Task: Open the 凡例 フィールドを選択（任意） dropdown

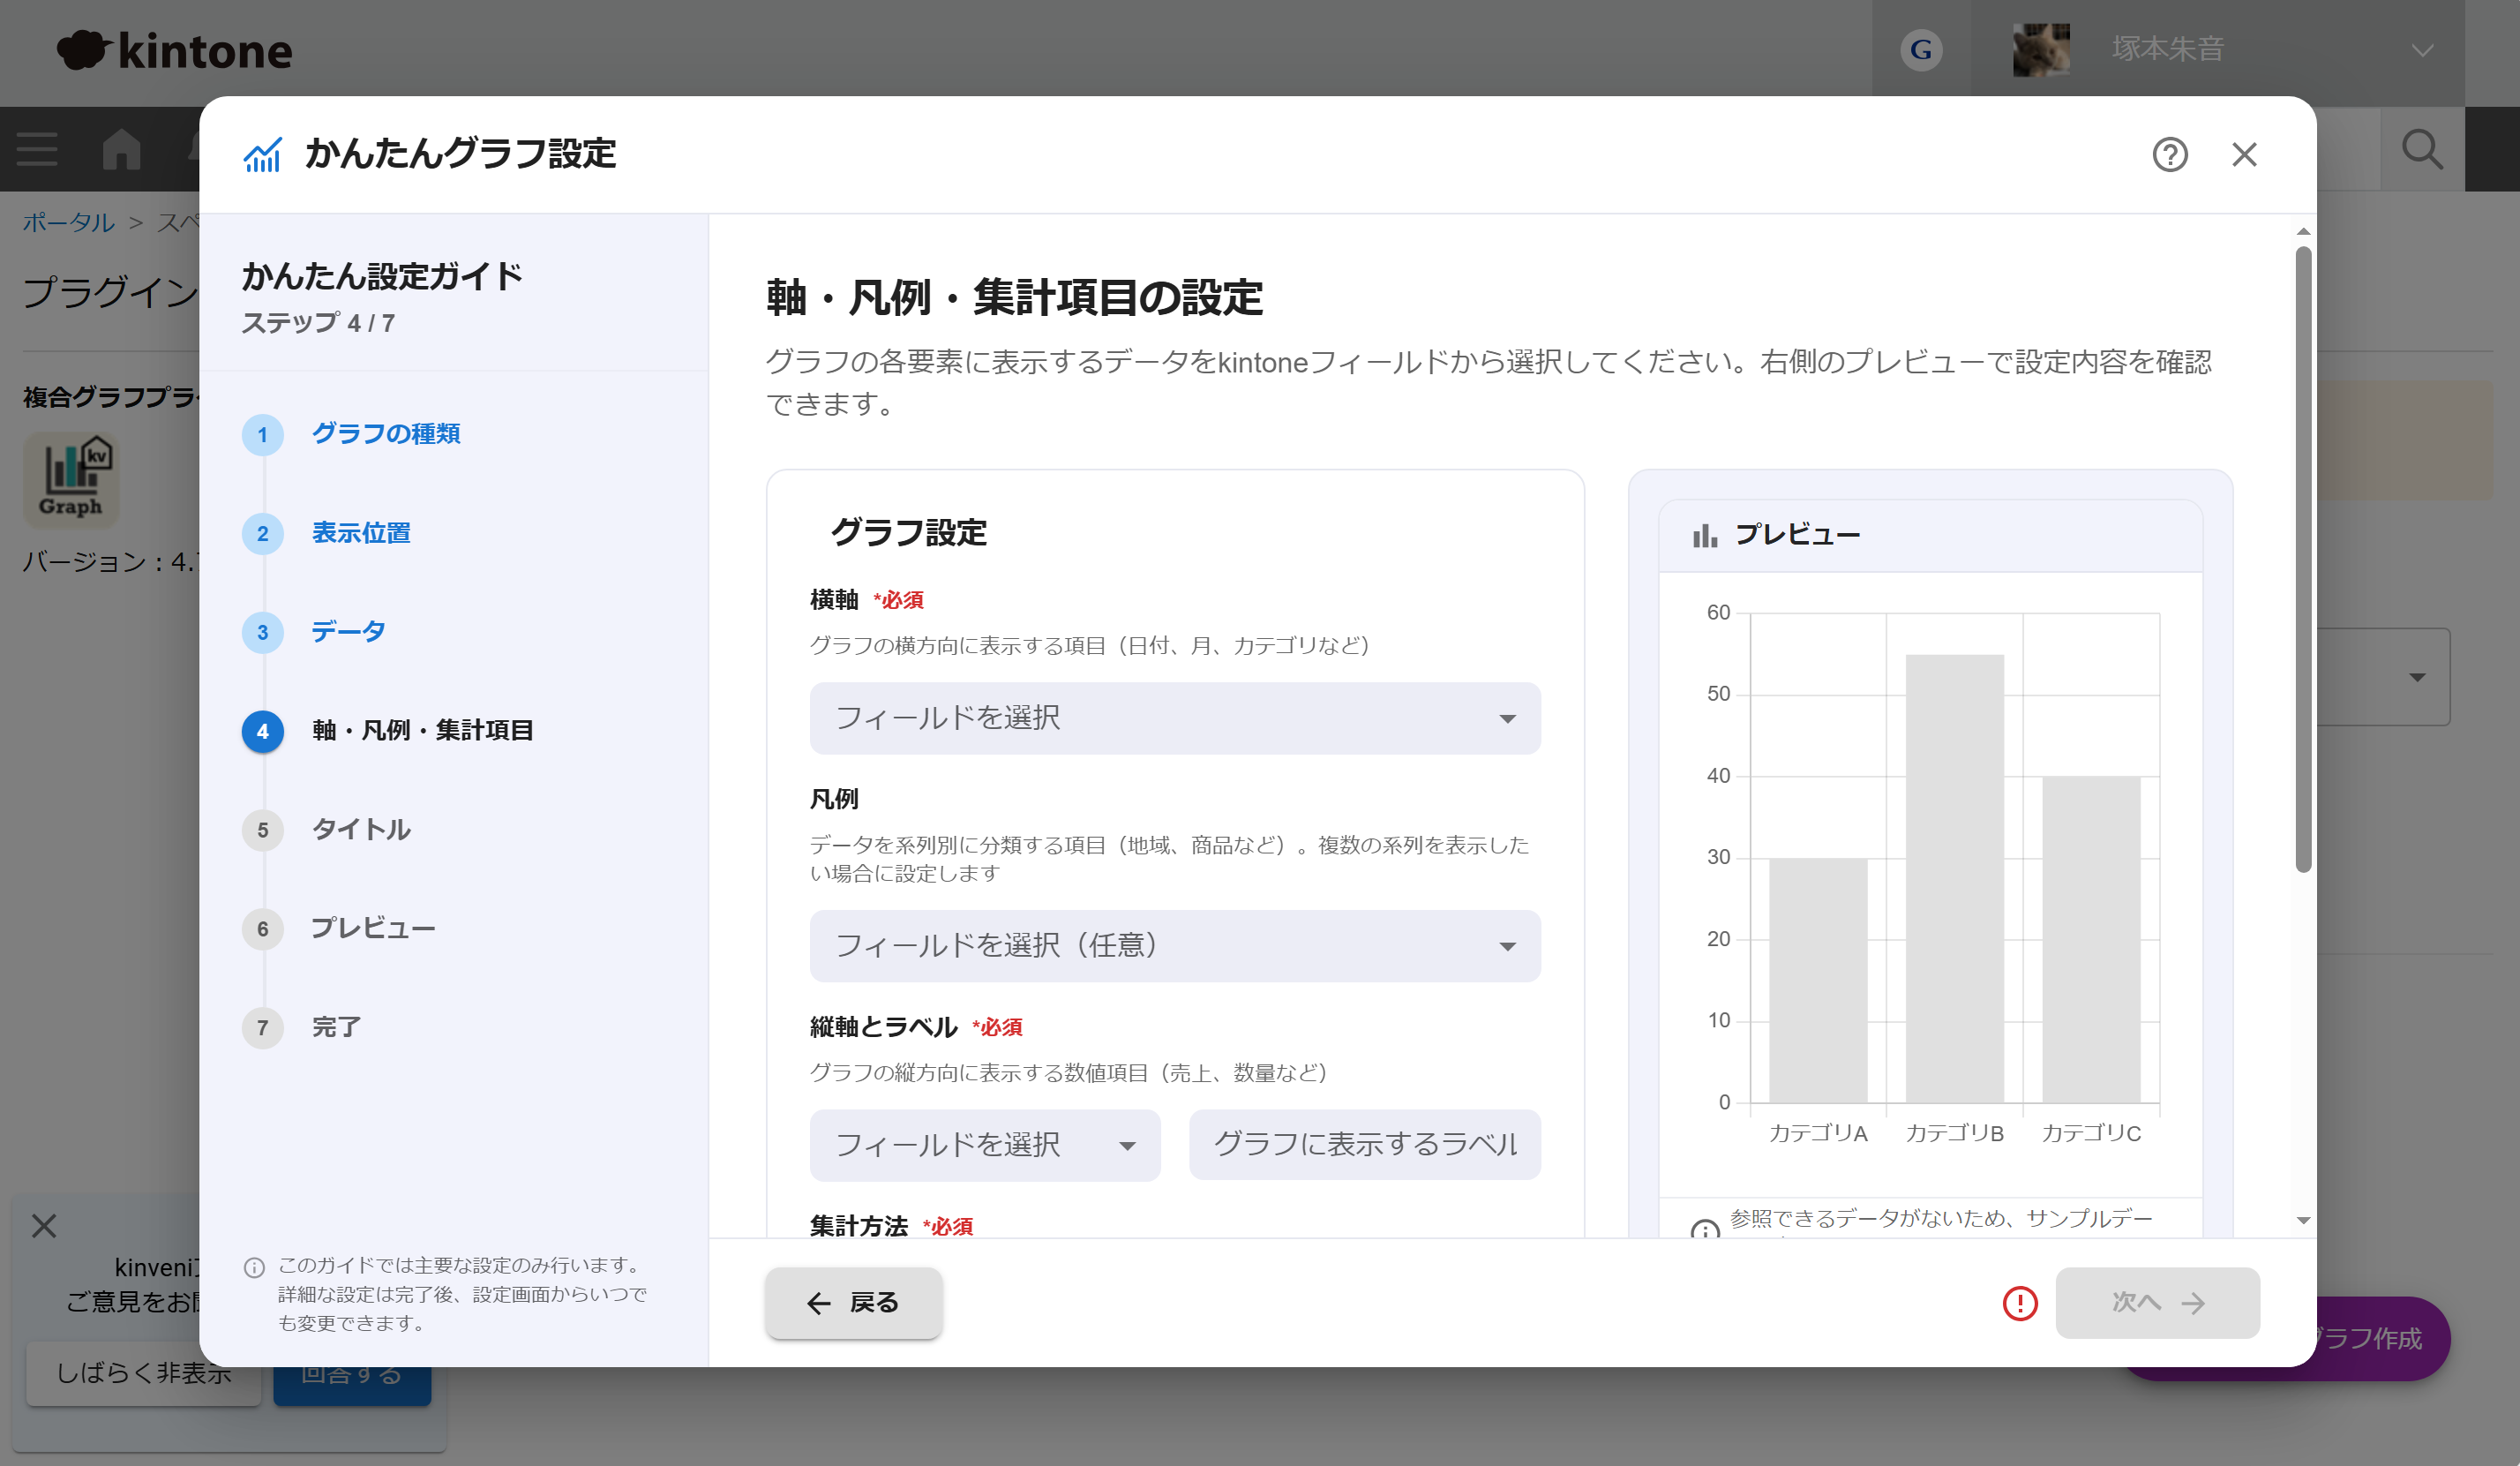Action: coord(1174,945)
